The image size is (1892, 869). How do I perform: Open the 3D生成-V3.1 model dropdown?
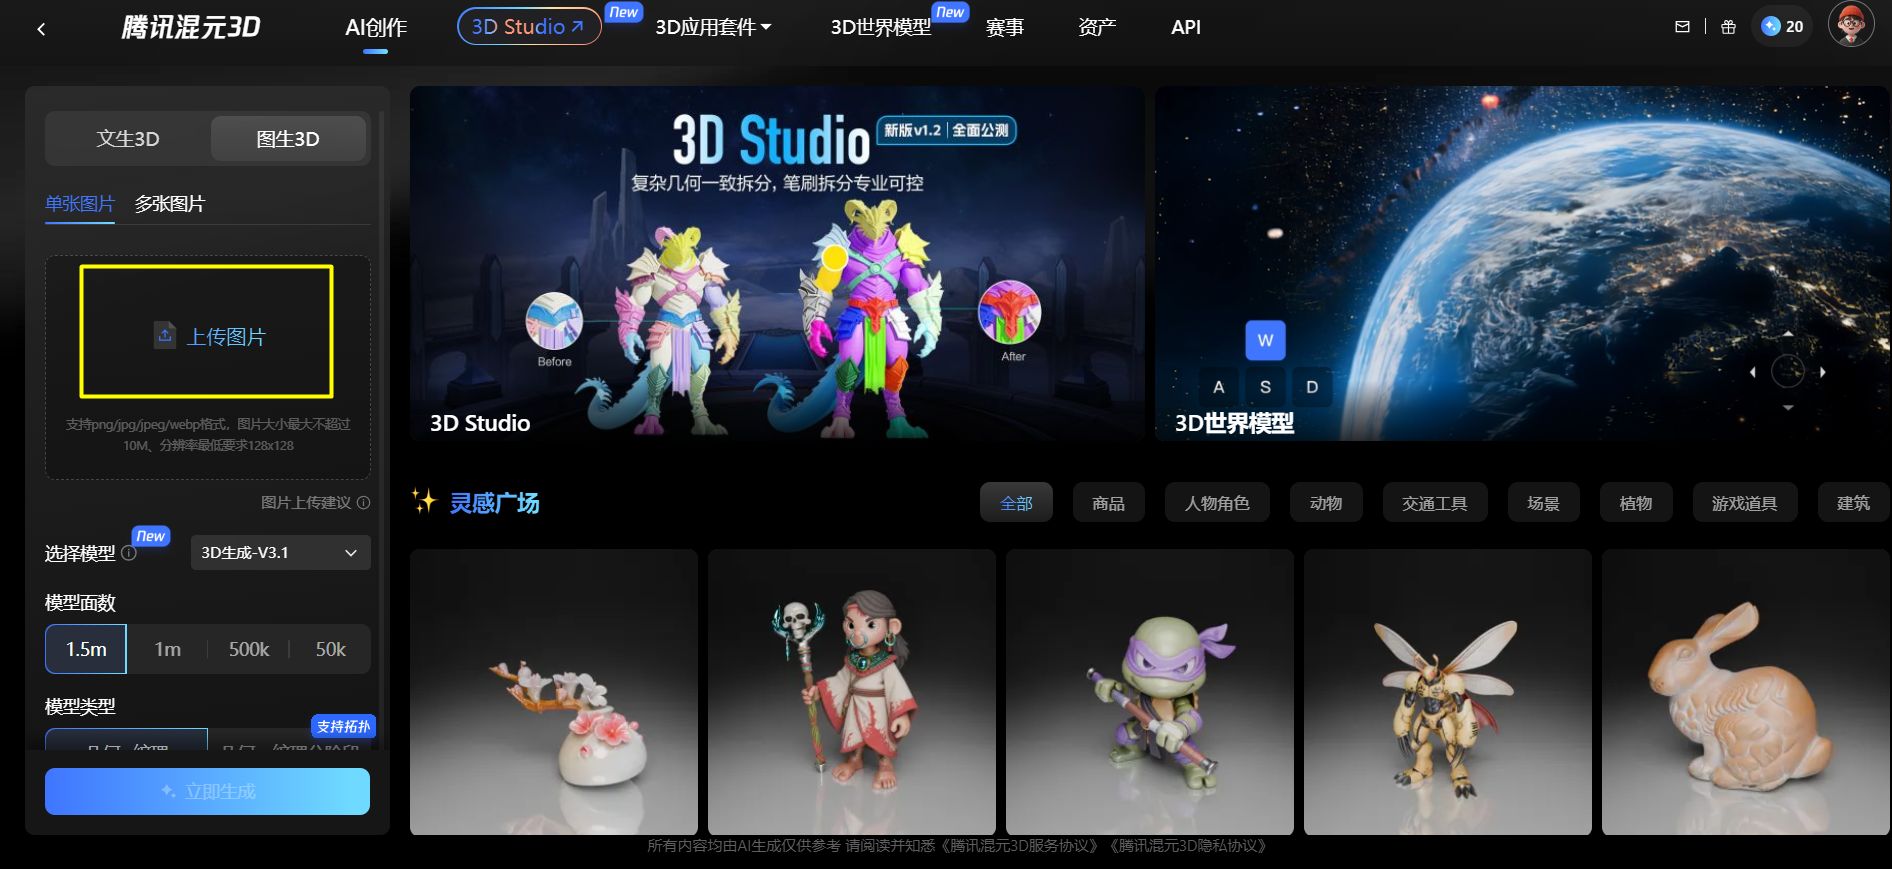[x=280, y=553]
